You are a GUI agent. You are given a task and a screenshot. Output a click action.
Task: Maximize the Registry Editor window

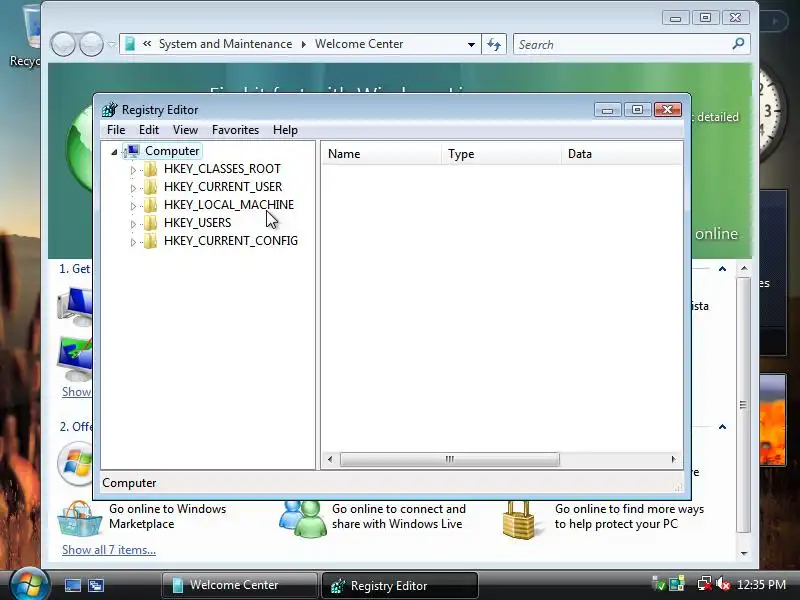pyautogui.click(x=637, y=110)
